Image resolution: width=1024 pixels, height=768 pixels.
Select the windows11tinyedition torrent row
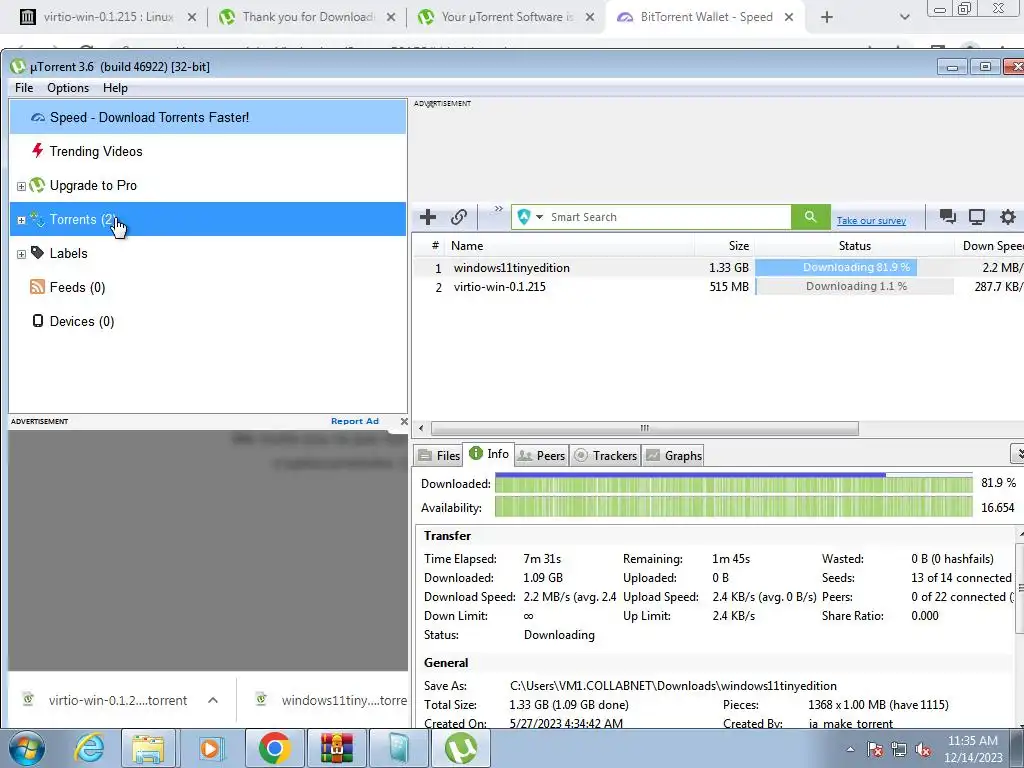click(718, 267)
